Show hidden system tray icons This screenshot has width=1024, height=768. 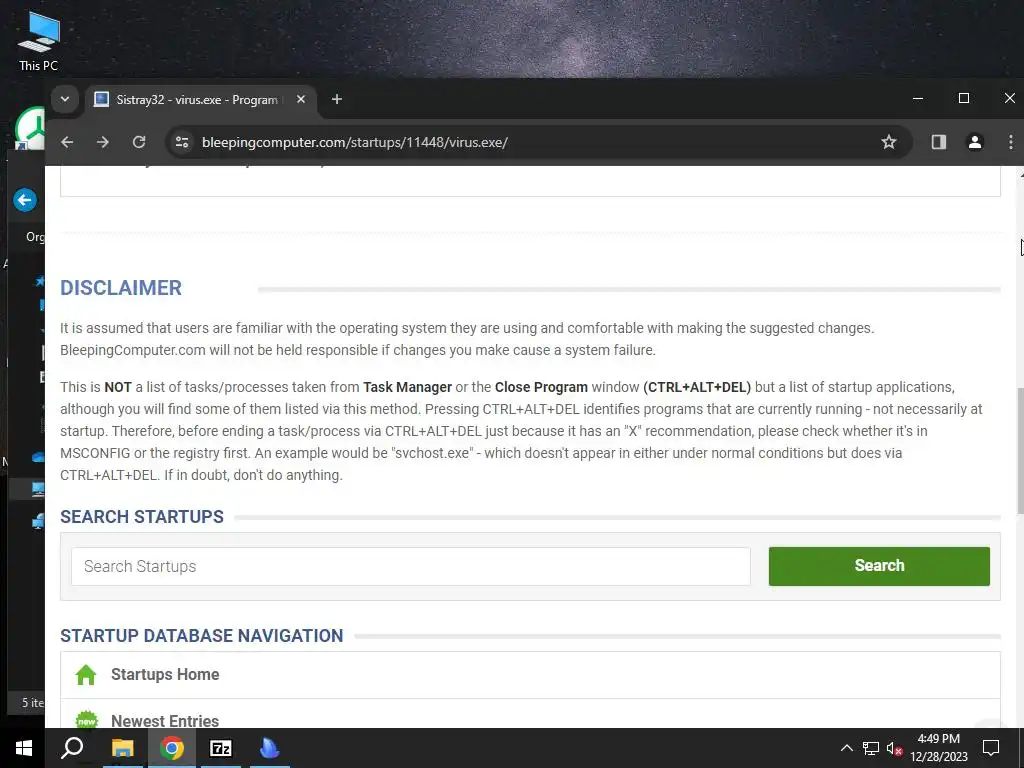(x=846, y=748)
